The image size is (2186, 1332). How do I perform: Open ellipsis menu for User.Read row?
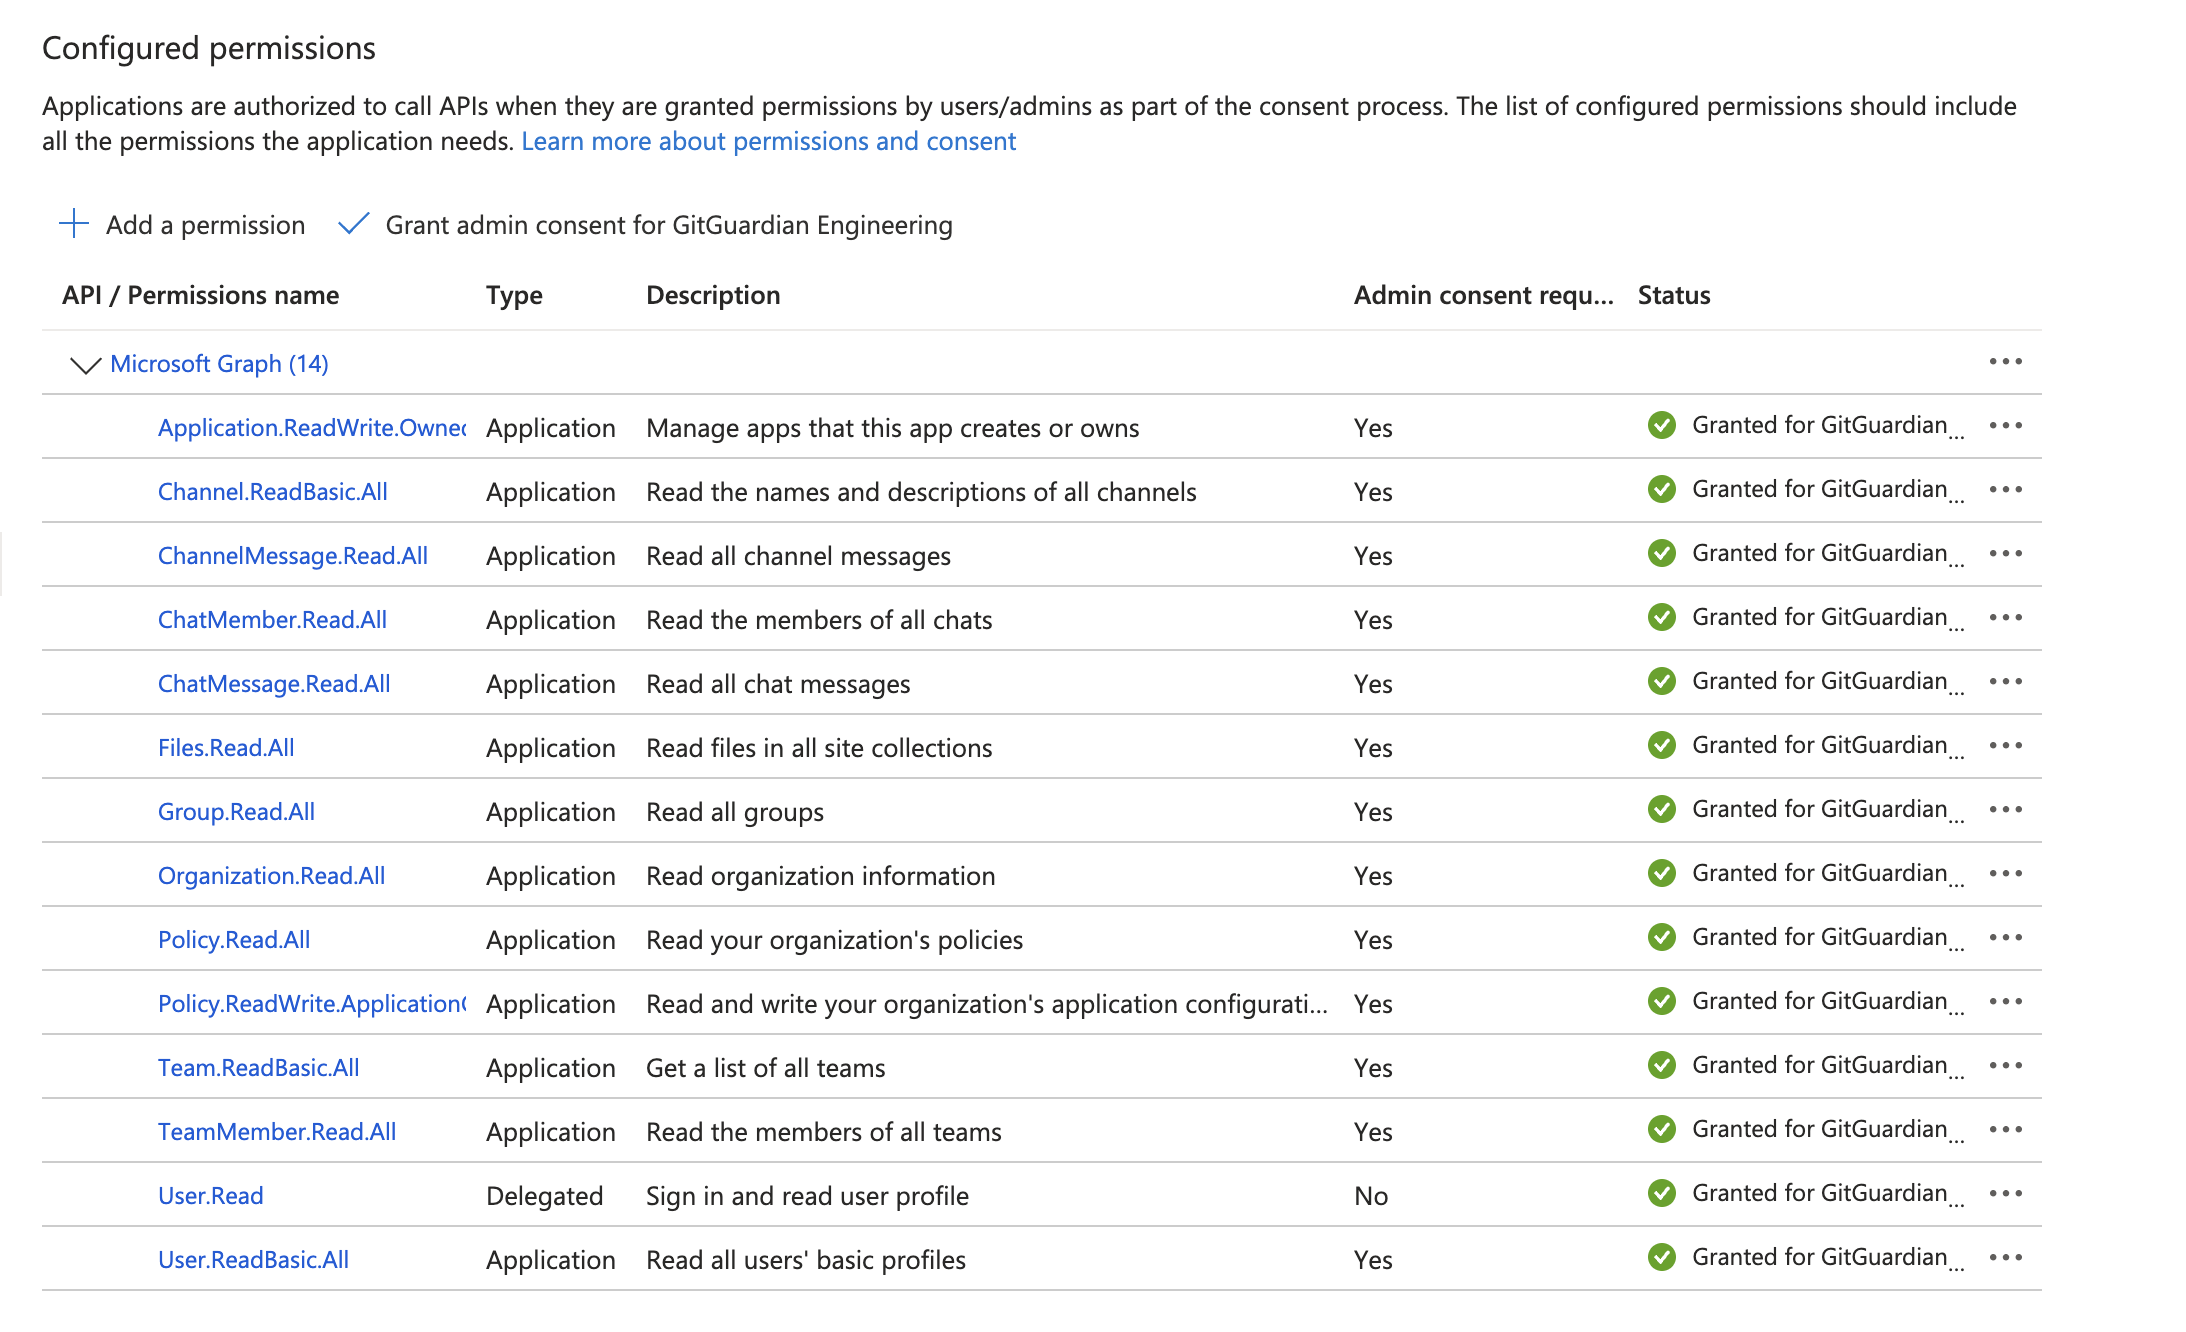tap(2005, 1194)
